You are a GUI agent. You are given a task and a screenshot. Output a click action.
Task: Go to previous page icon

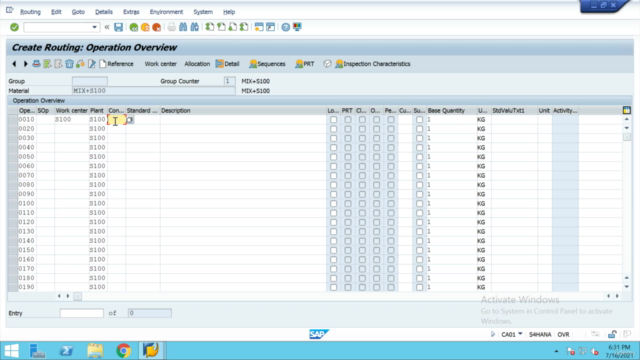[x=221, y=27]
